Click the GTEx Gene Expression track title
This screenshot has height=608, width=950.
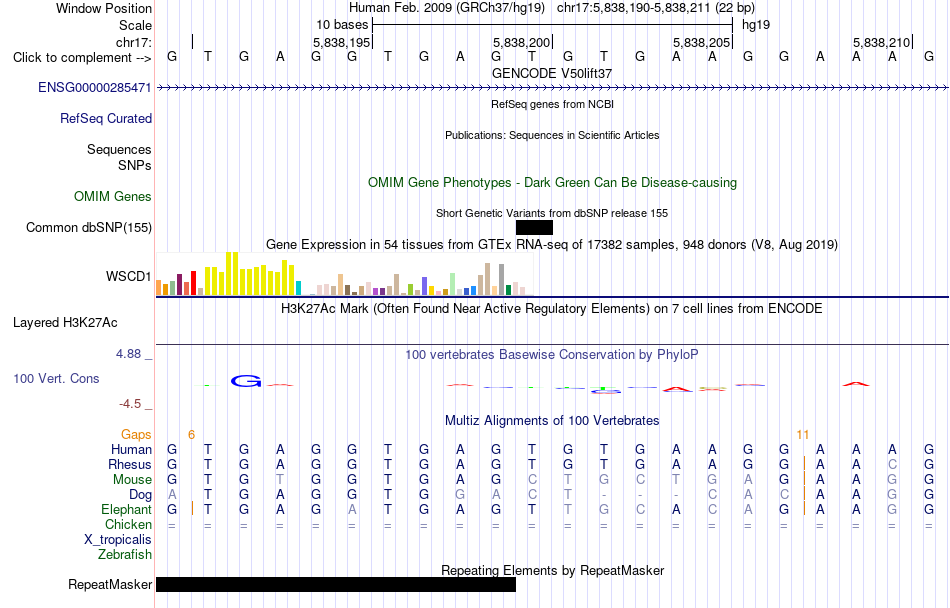tap(552, 245)
